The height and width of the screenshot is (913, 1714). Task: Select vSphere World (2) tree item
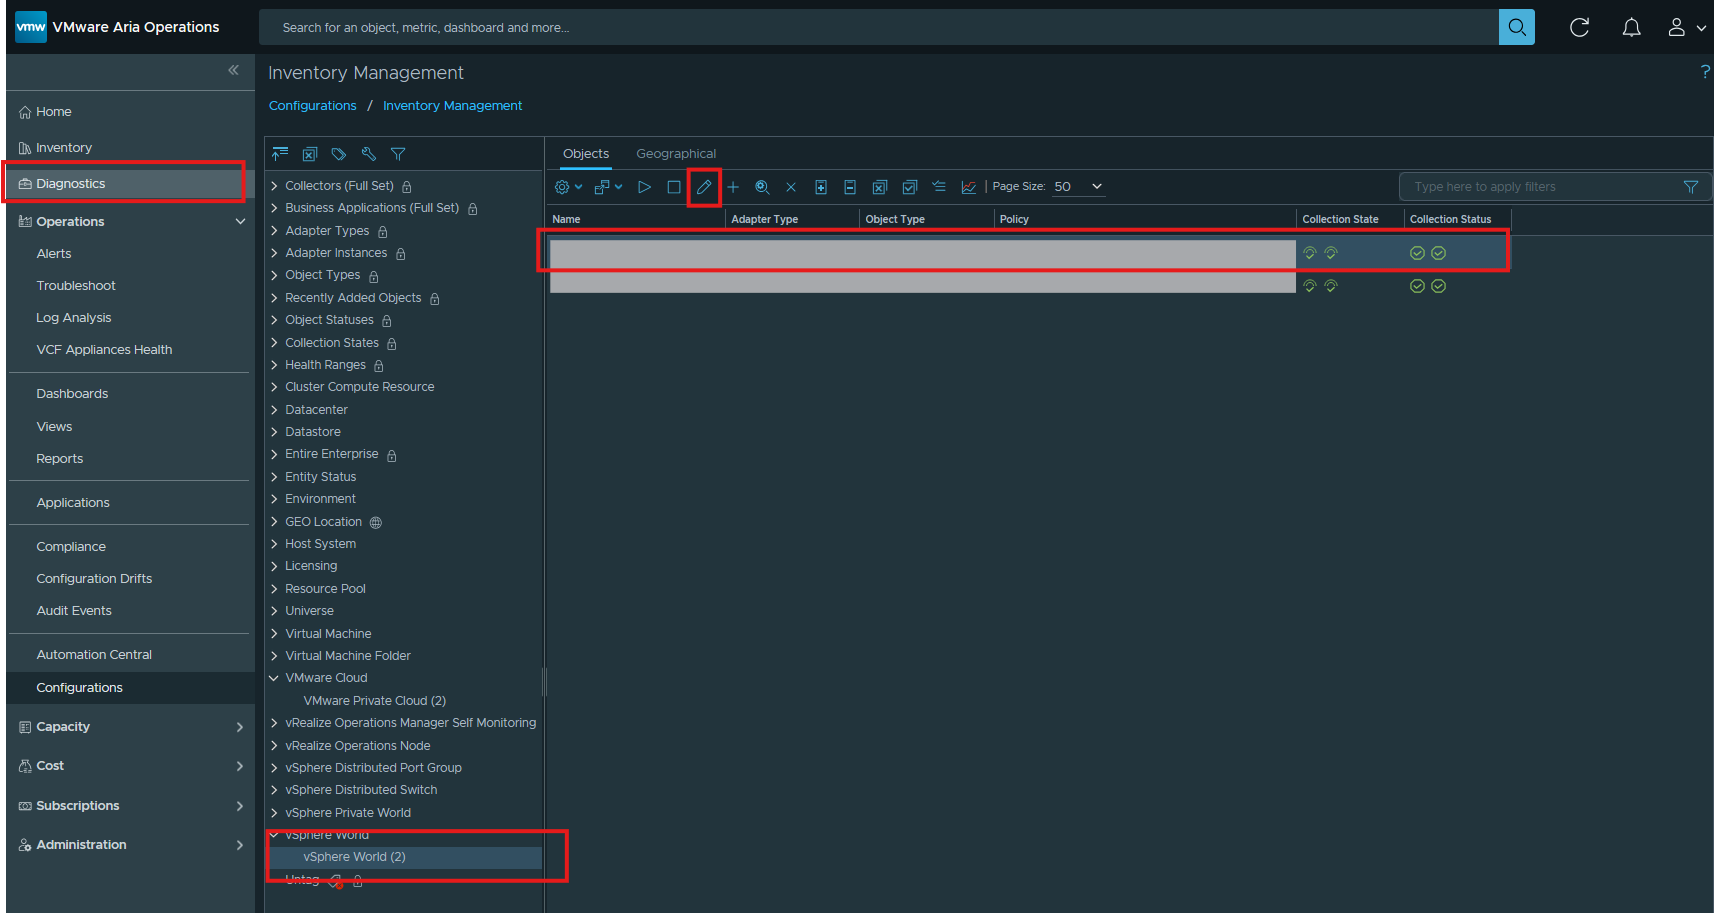(355, 857)
